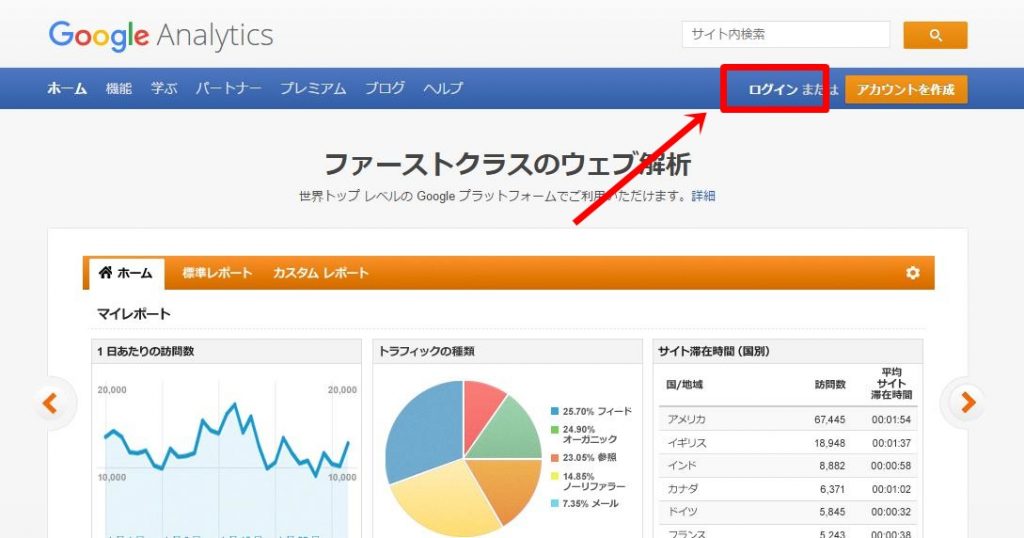
Task: Click the イギリス row label
Action: click(687, 443)
